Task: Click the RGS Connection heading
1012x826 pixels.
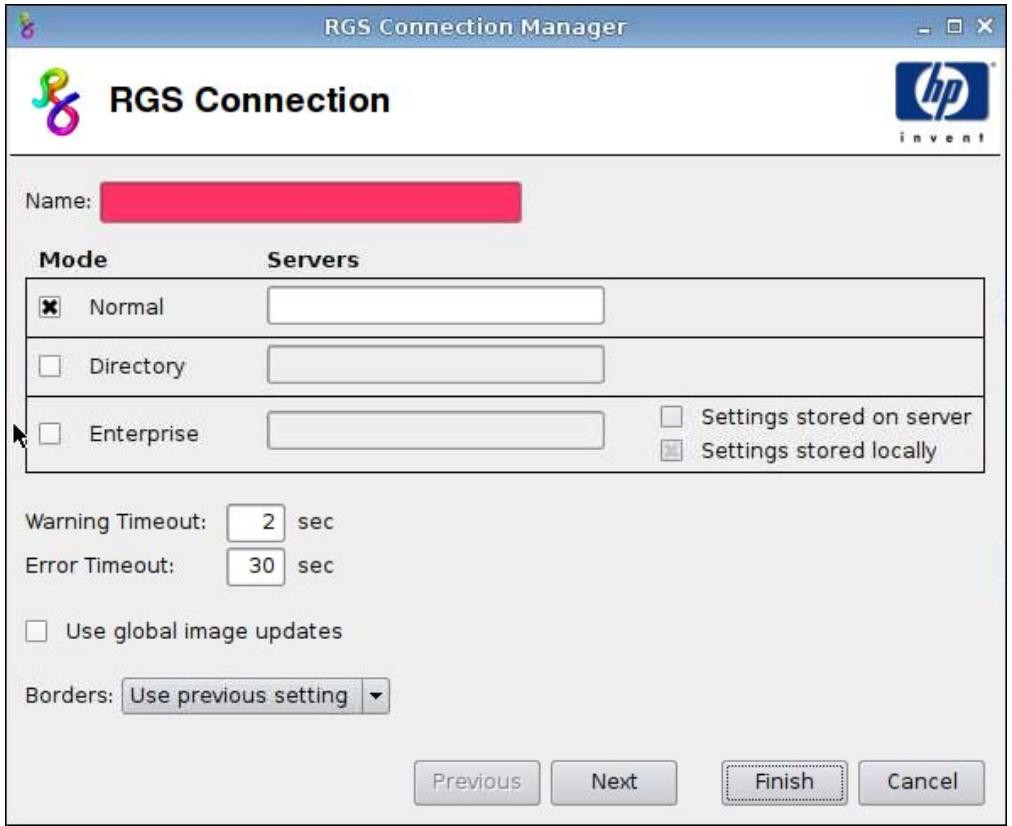Action: pos(249,101)
